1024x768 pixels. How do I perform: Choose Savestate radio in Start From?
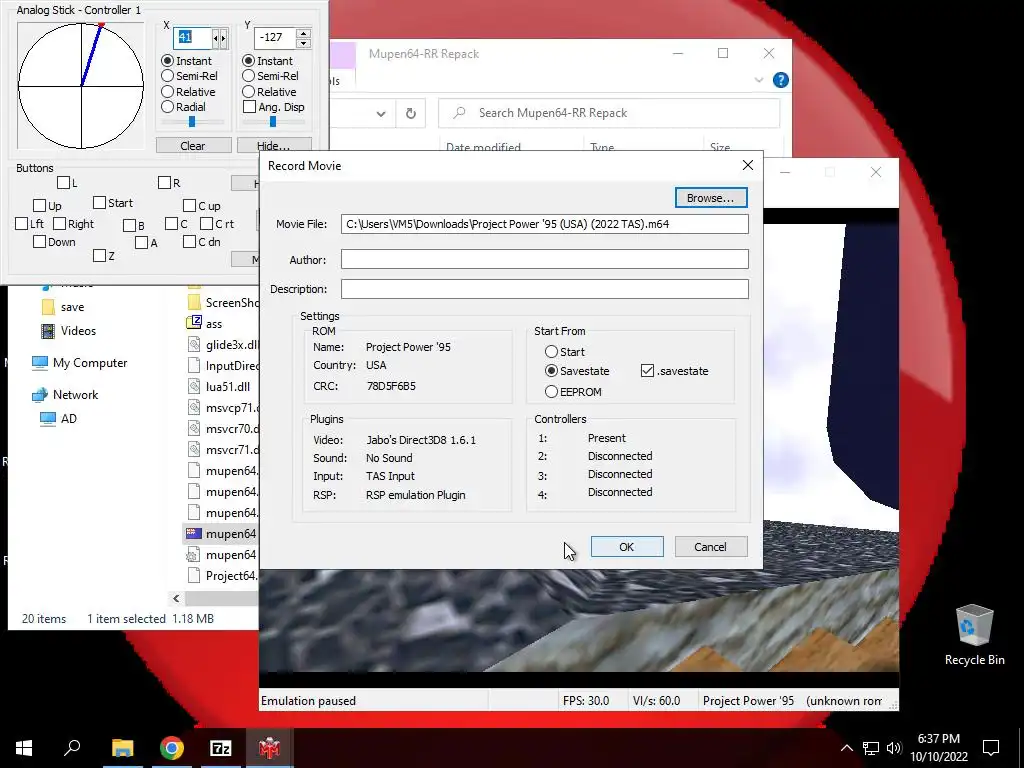[552, 371]
